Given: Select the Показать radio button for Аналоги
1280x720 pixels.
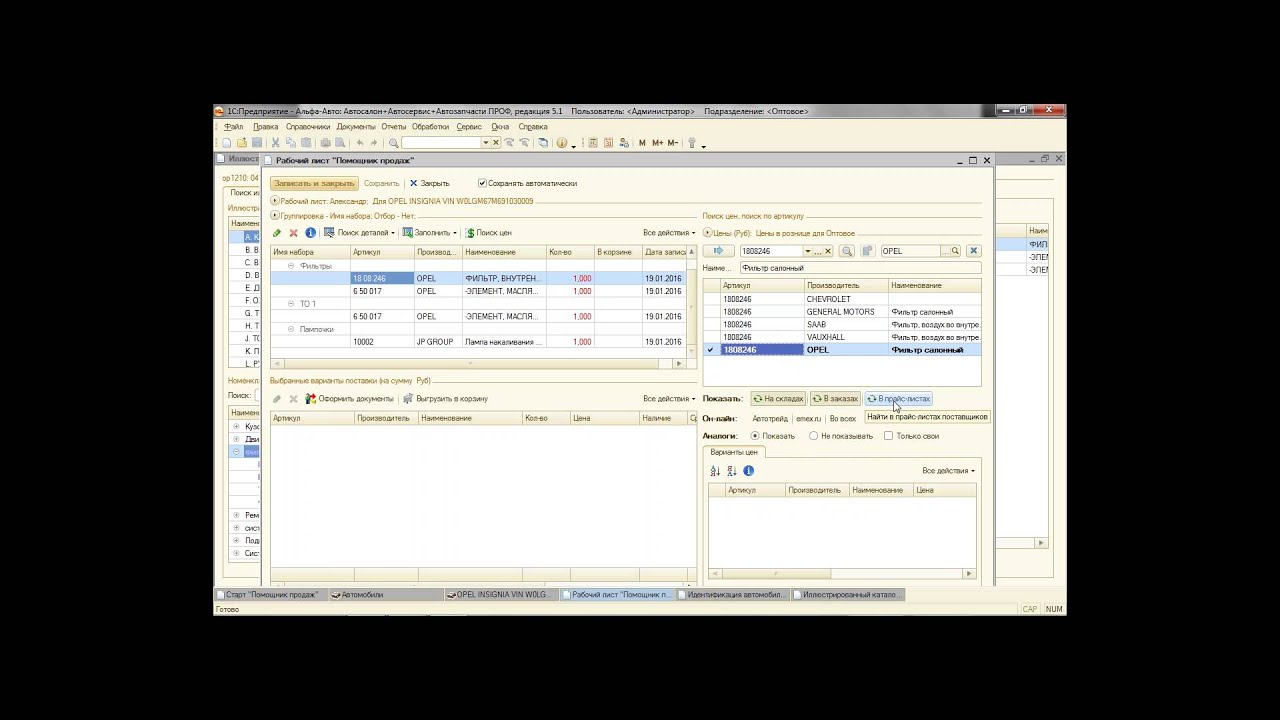Looking at the screenshot, I should pos(754,436).
